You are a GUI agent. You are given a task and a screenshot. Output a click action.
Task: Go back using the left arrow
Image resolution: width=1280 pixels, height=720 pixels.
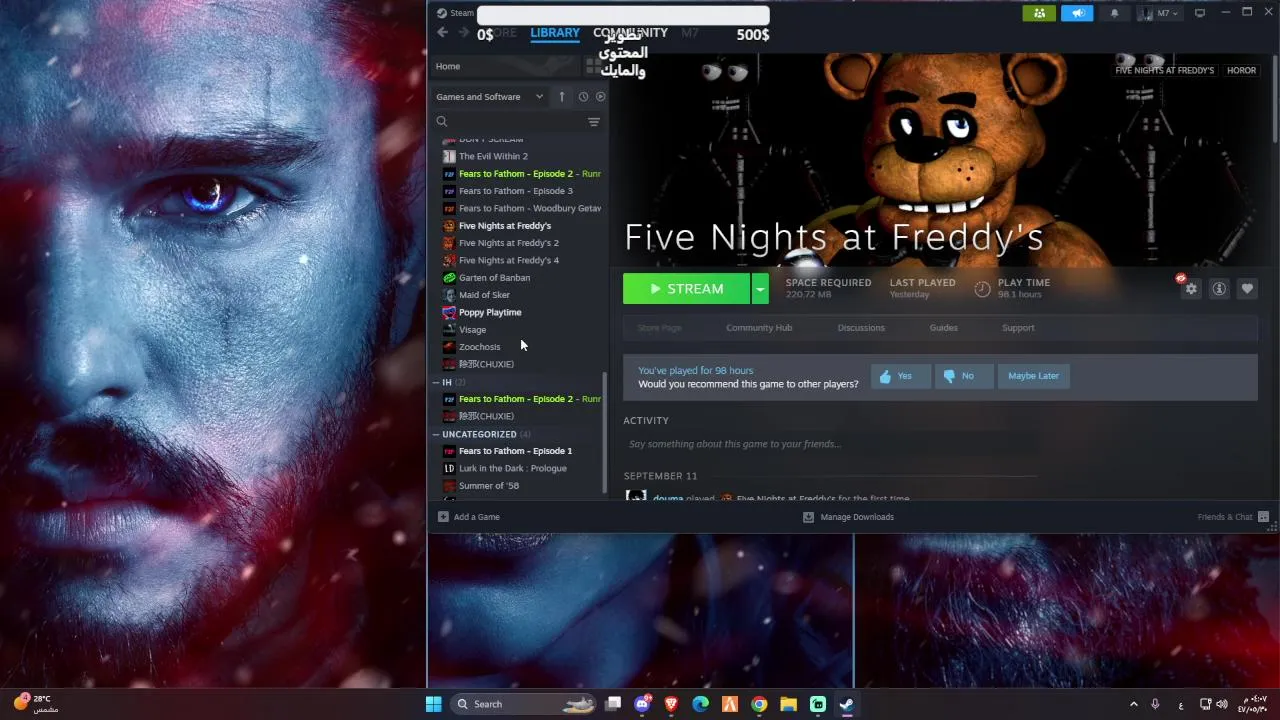tap(442, 33)
